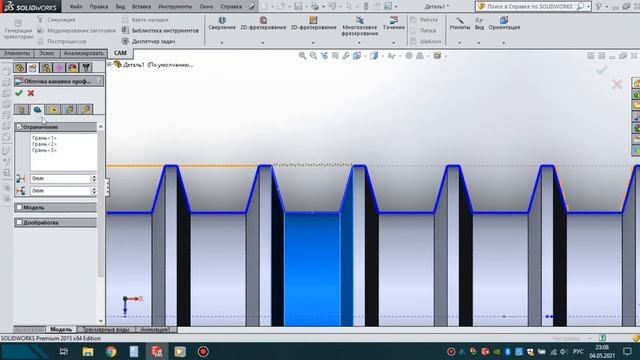Click the Print icon in the top toolbar

click(x=314, y=6)
